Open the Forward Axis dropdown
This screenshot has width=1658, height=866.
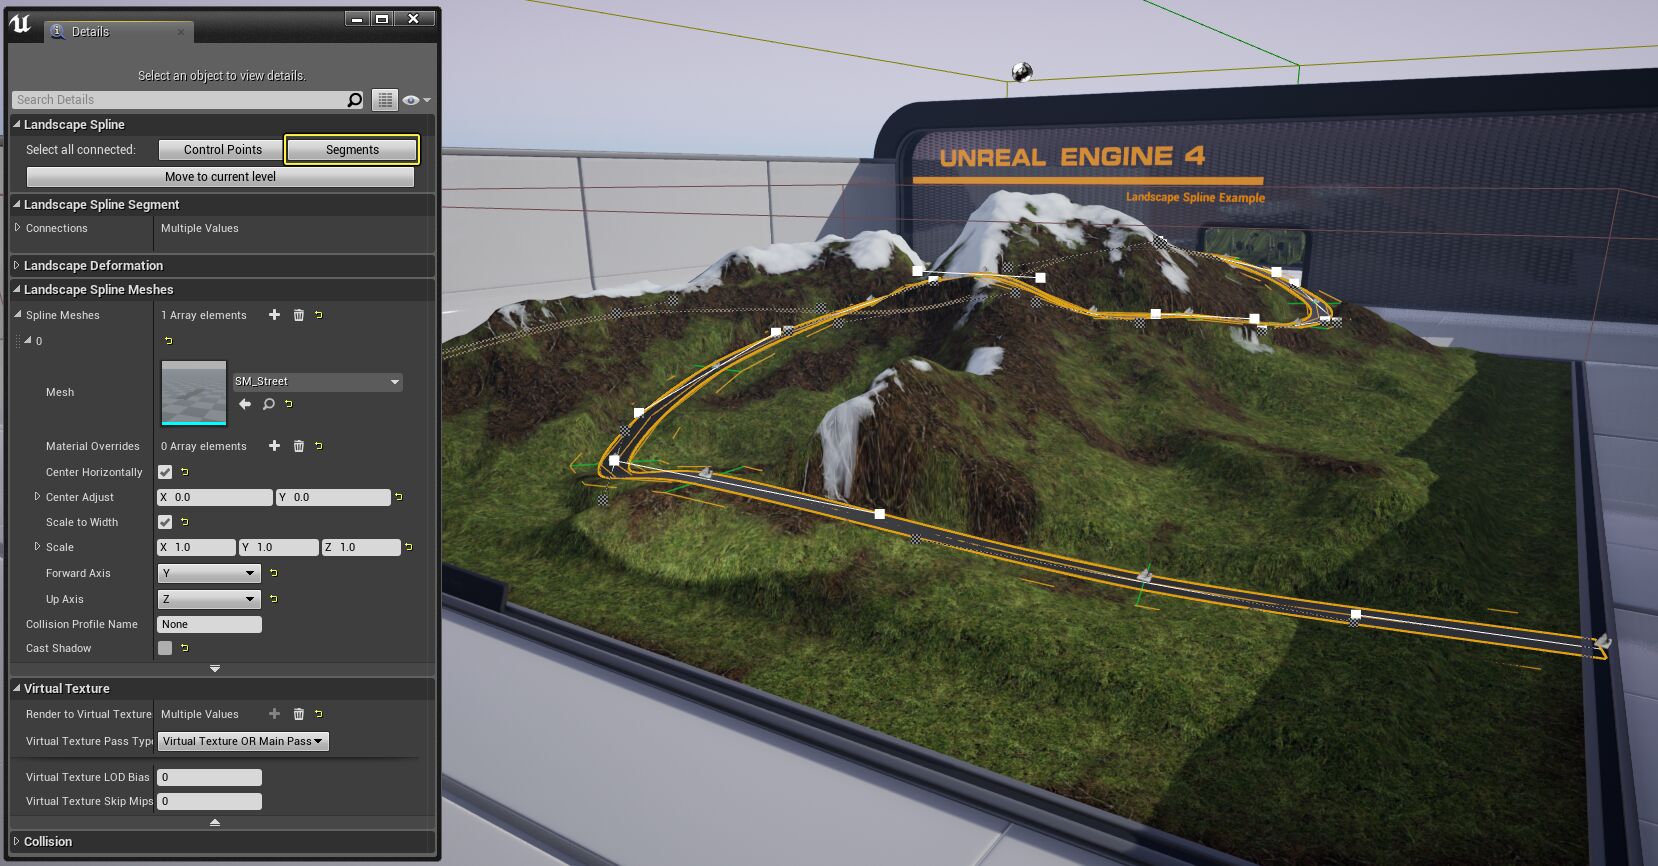pyautogui.click(x=209, y=573)
